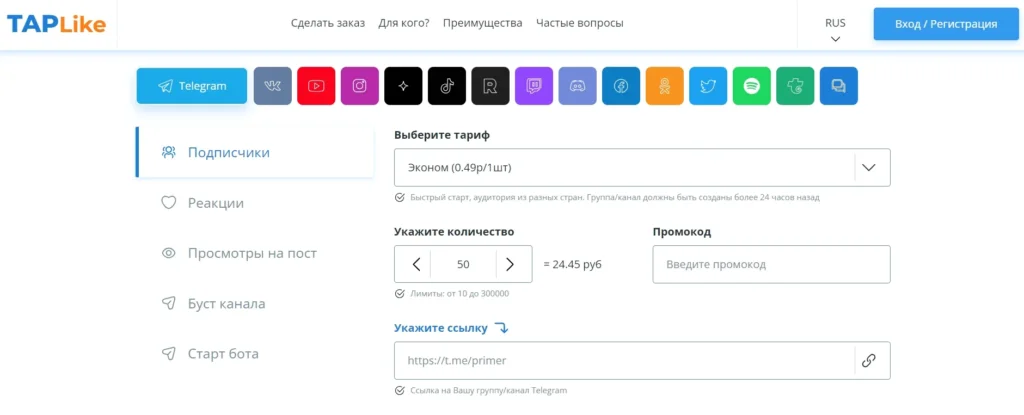Image resolution: width=1024 pixels, height=415 pixels.
Task: Click the teal green puzzle-shaped icon
Action: coord(795,86)
